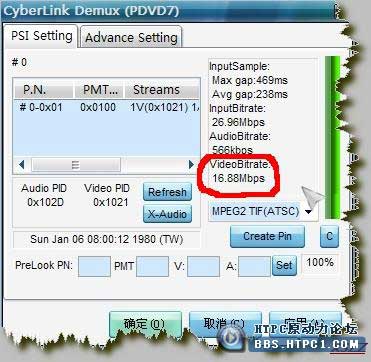Click the Audio PID 0x102D value

click(45, 202)
